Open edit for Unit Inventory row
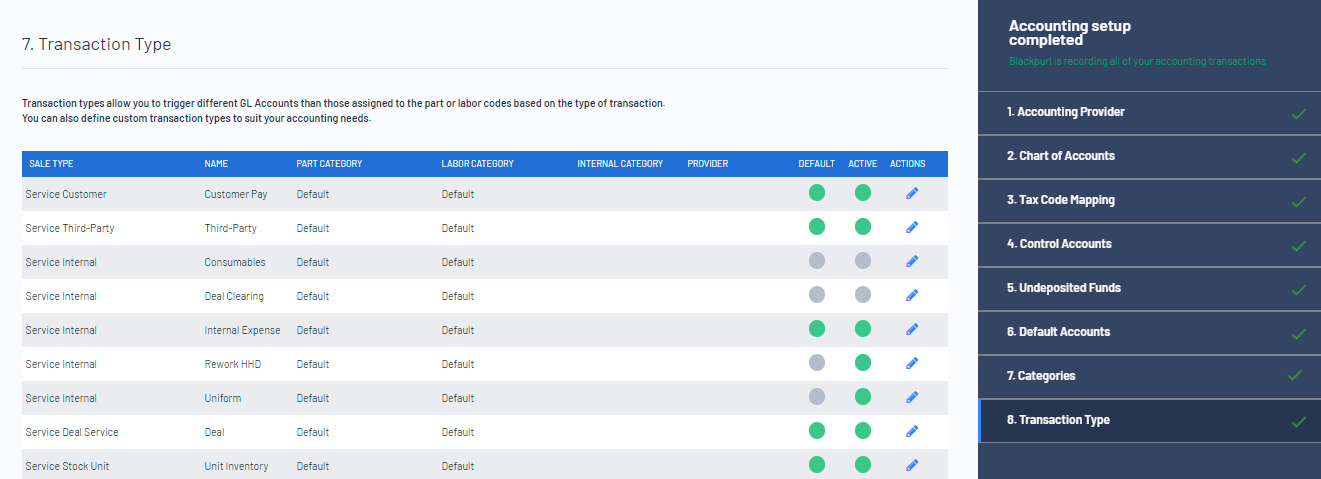1321x479 pixels. [912, 465]
